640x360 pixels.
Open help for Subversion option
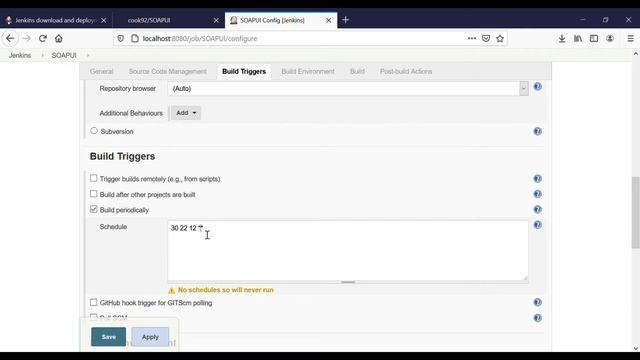538,131
